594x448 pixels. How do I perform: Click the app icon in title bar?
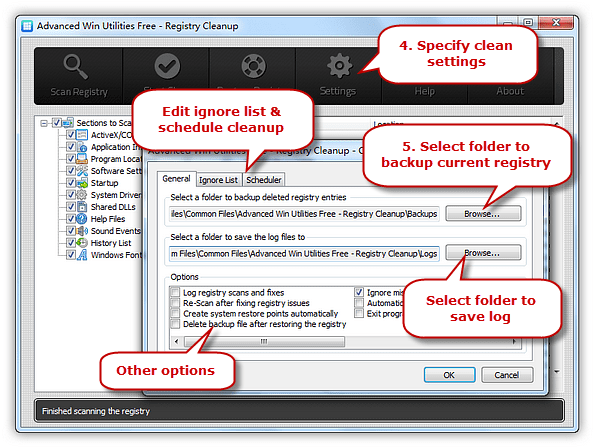[x=27, y=26]
